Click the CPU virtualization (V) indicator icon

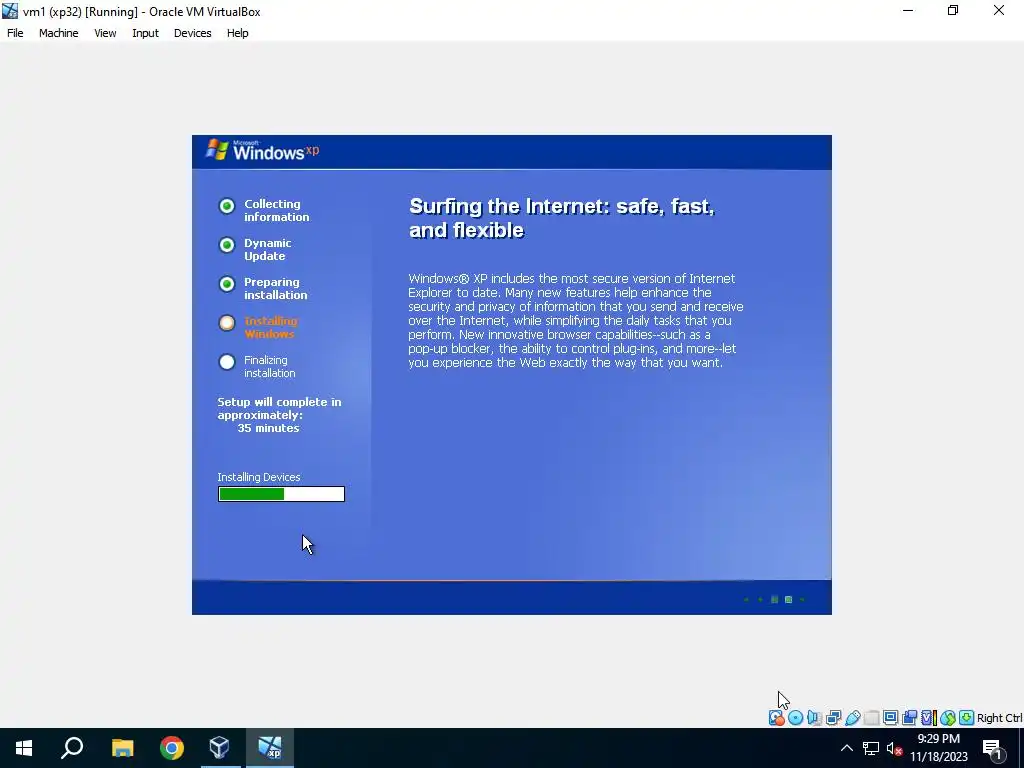tap(928, 718)
